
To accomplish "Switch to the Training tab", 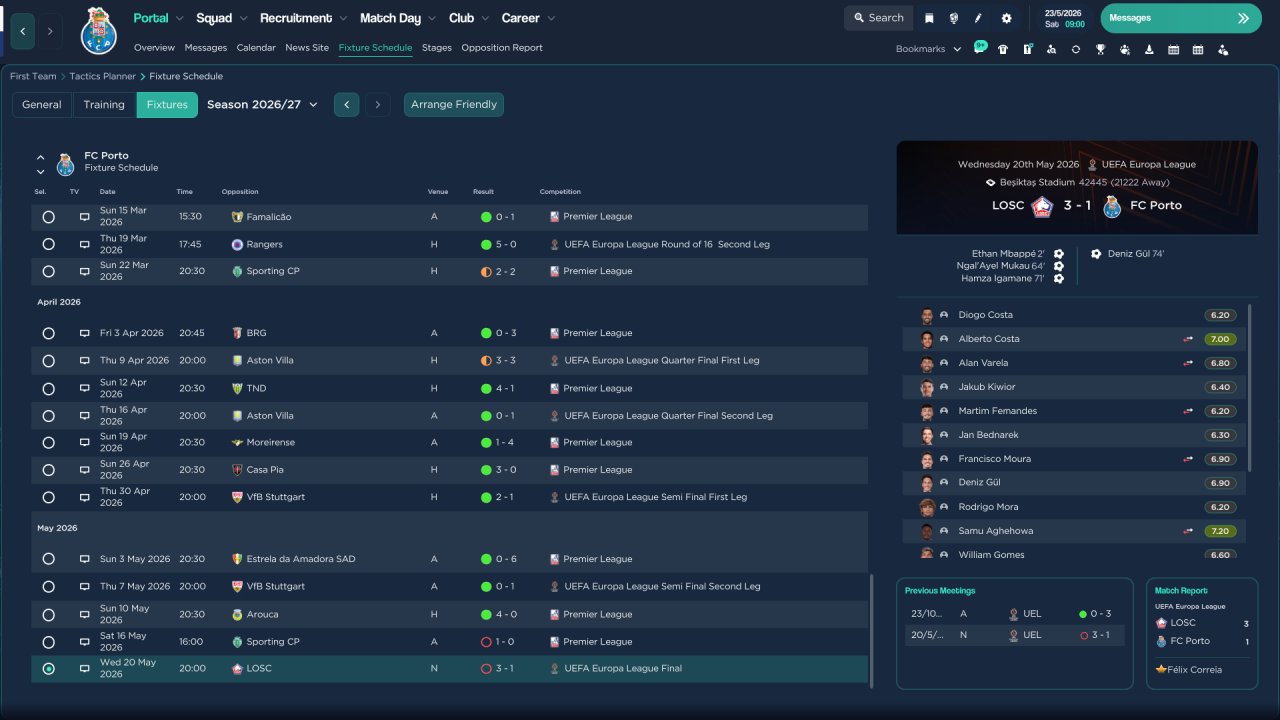I will [104, 105].
